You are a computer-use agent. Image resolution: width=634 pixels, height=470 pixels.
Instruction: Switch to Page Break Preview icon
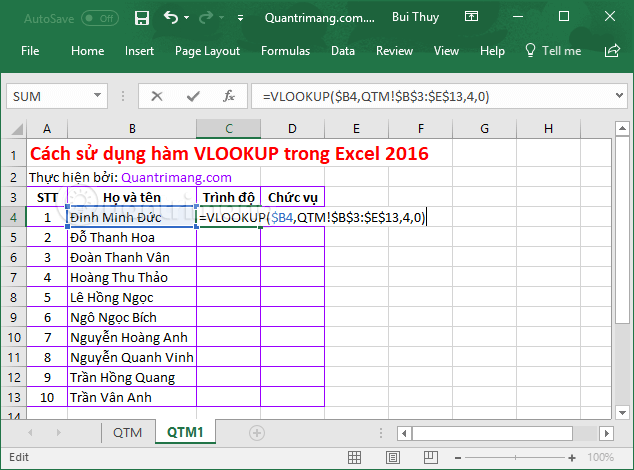(431, 457)
